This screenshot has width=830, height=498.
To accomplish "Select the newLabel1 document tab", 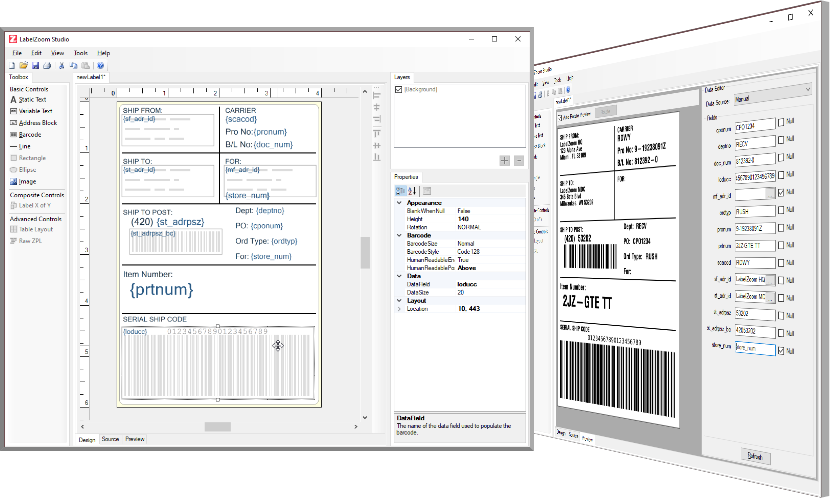I will tap(91, 77).
